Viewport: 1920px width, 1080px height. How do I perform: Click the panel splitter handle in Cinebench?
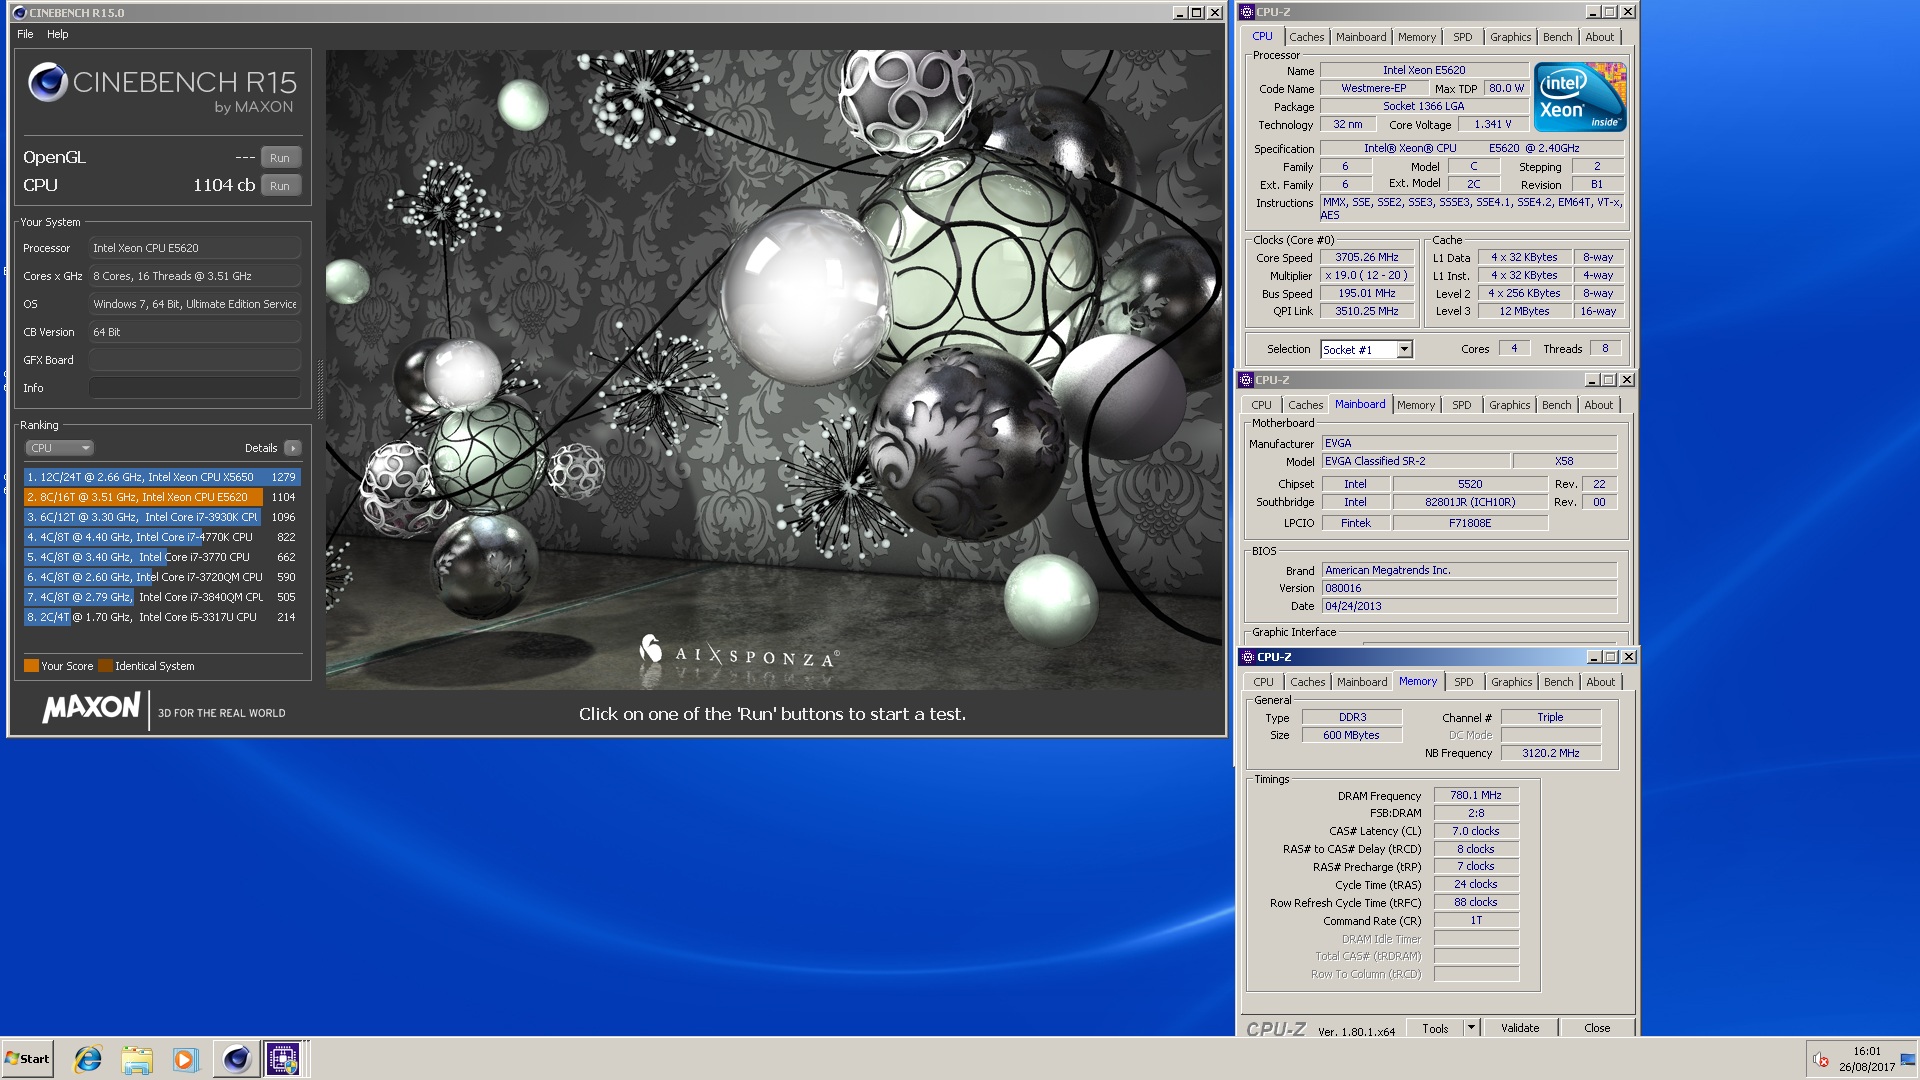pyautogui.click(x=320, y=390)
